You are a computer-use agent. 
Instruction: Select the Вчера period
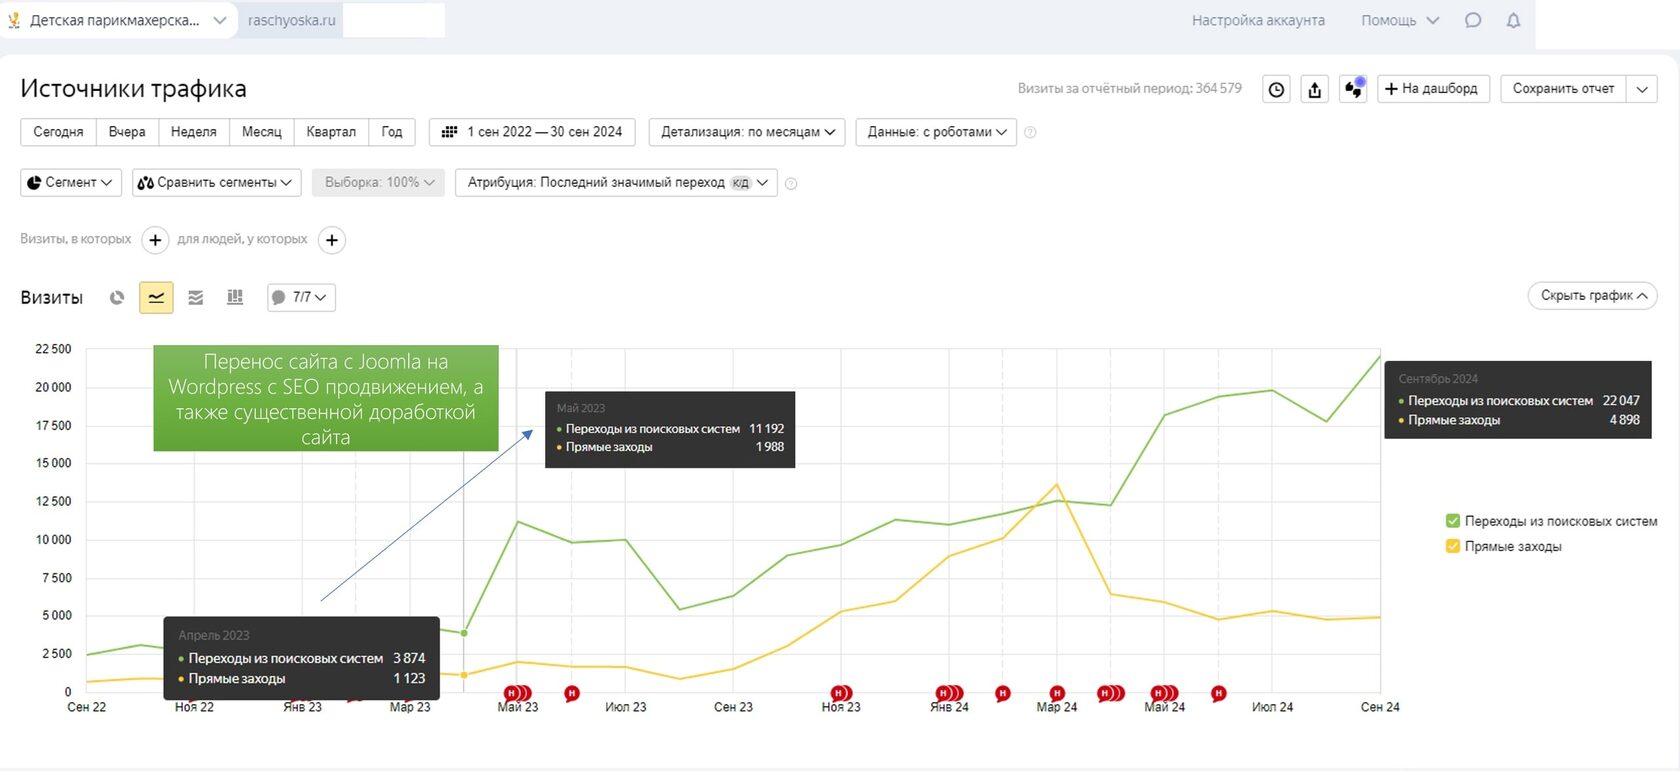click(x=127, y=132)
